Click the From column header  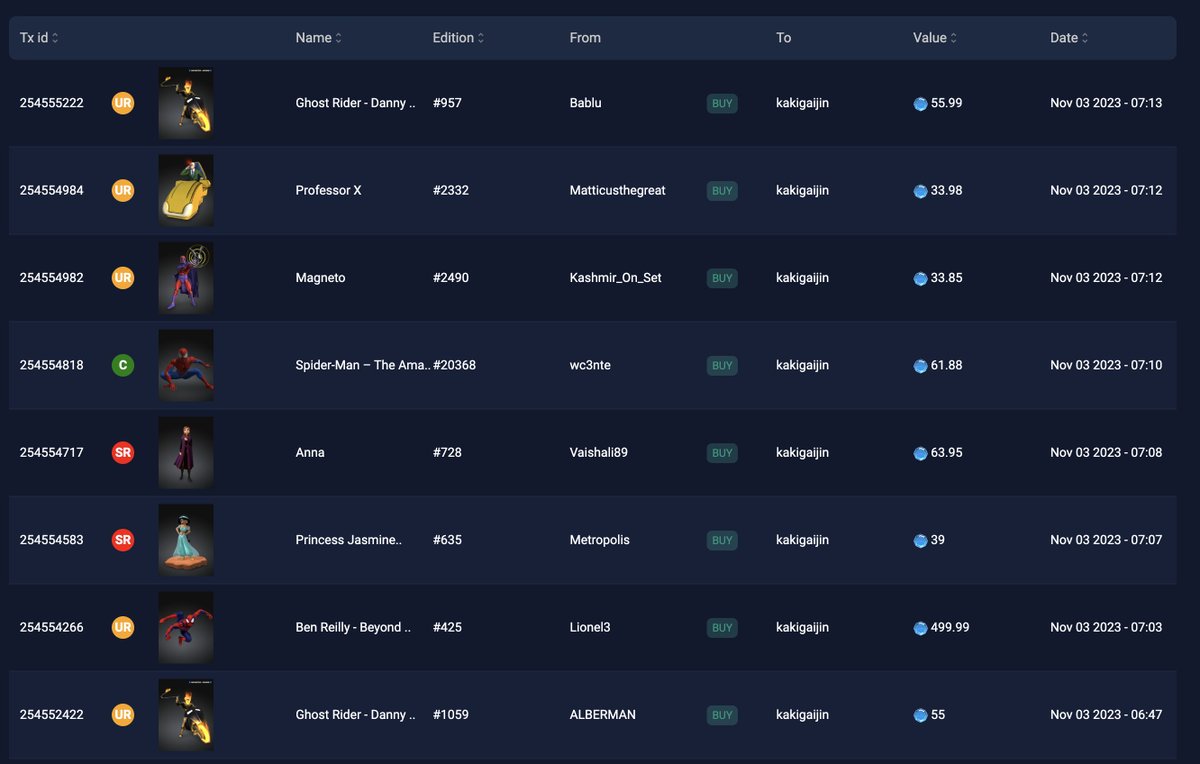point(585,38)
